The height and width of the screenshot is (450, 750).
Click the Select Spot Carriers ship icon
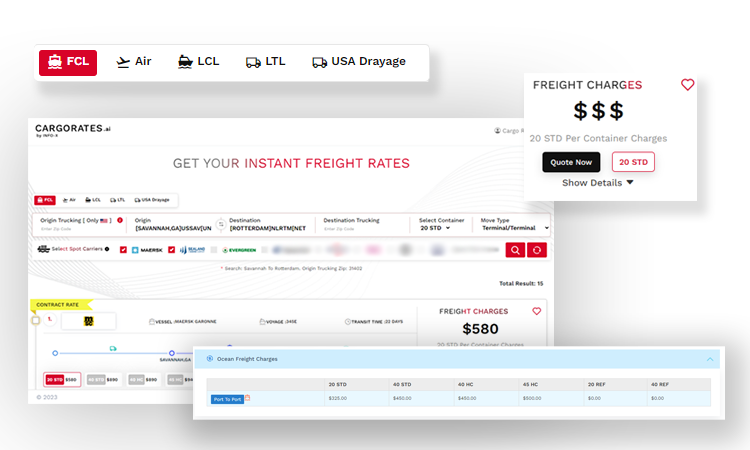44,249
